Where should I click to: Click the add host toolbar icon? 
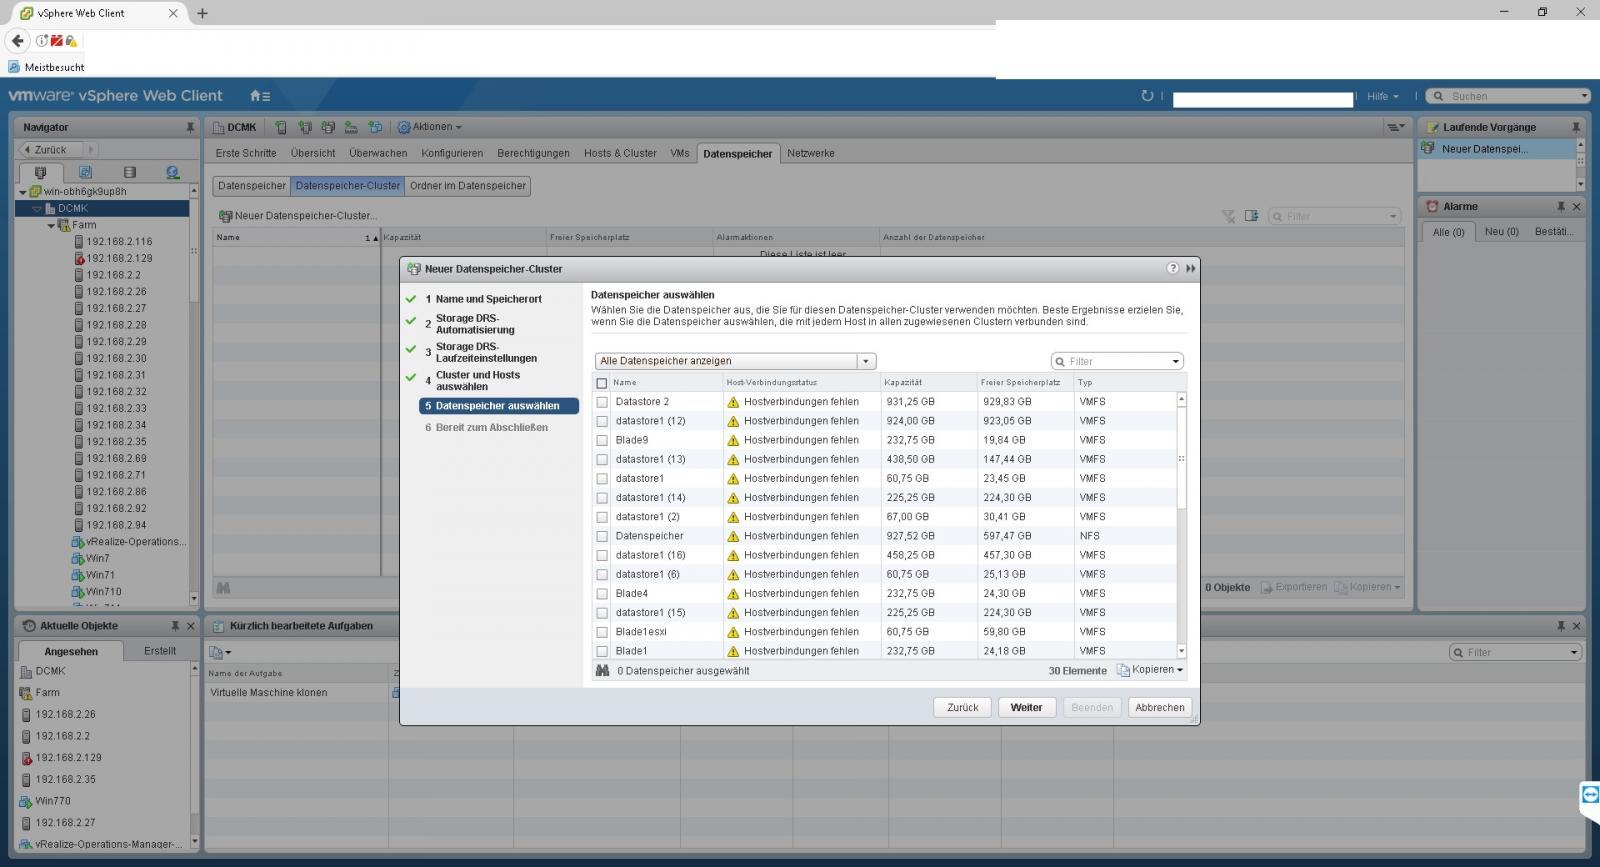click(x=281, y=127)
